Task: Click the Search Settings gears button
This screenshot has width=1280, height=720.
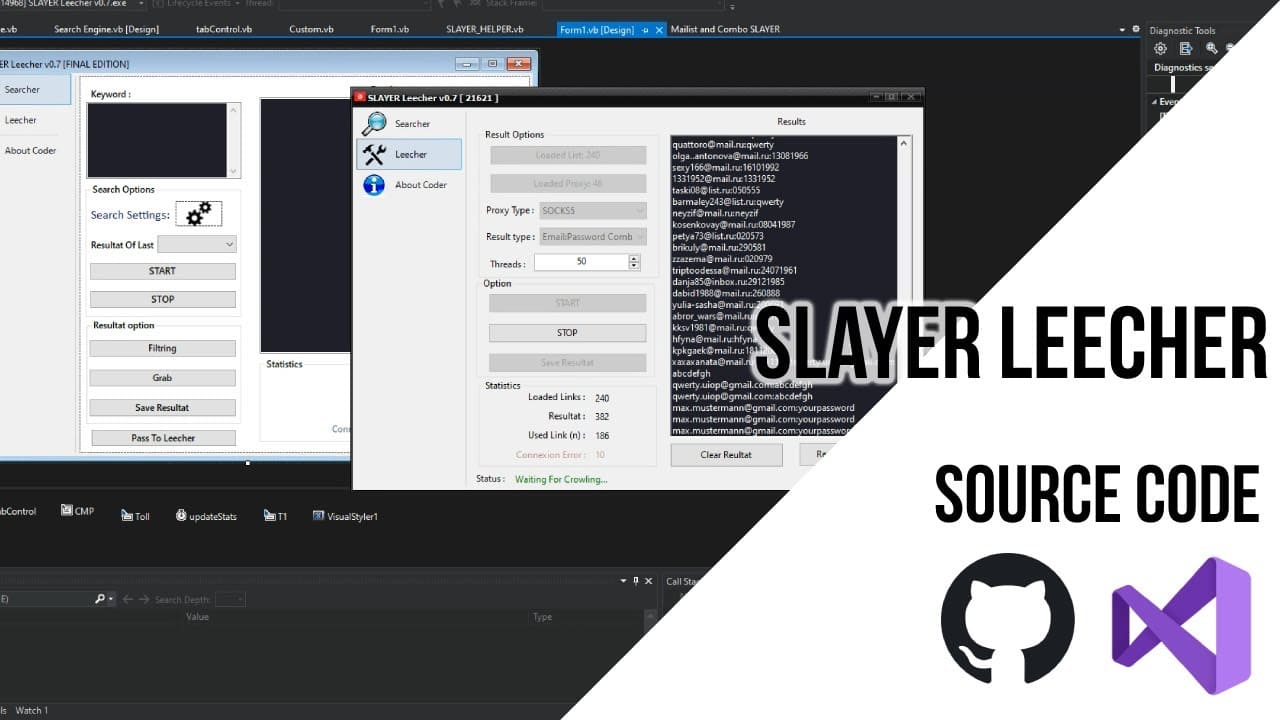Action: [x=199, y=214]
